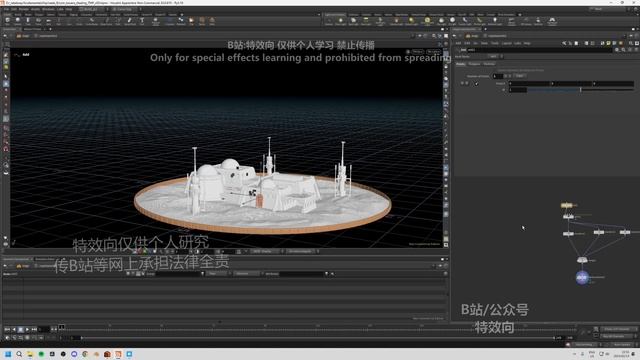
Task: Create an Ambient Light from the shelf
Action: (495, 20)
